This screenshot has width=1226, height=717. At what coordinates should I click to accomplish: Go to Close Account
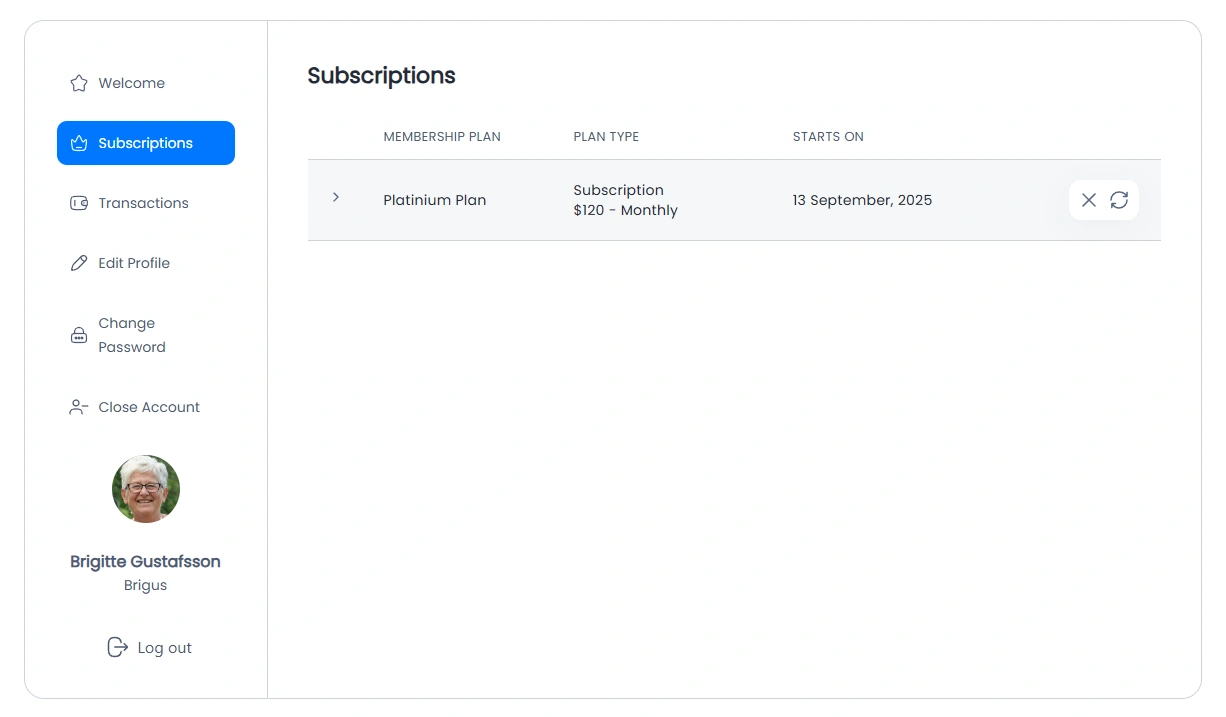[149, 406]
